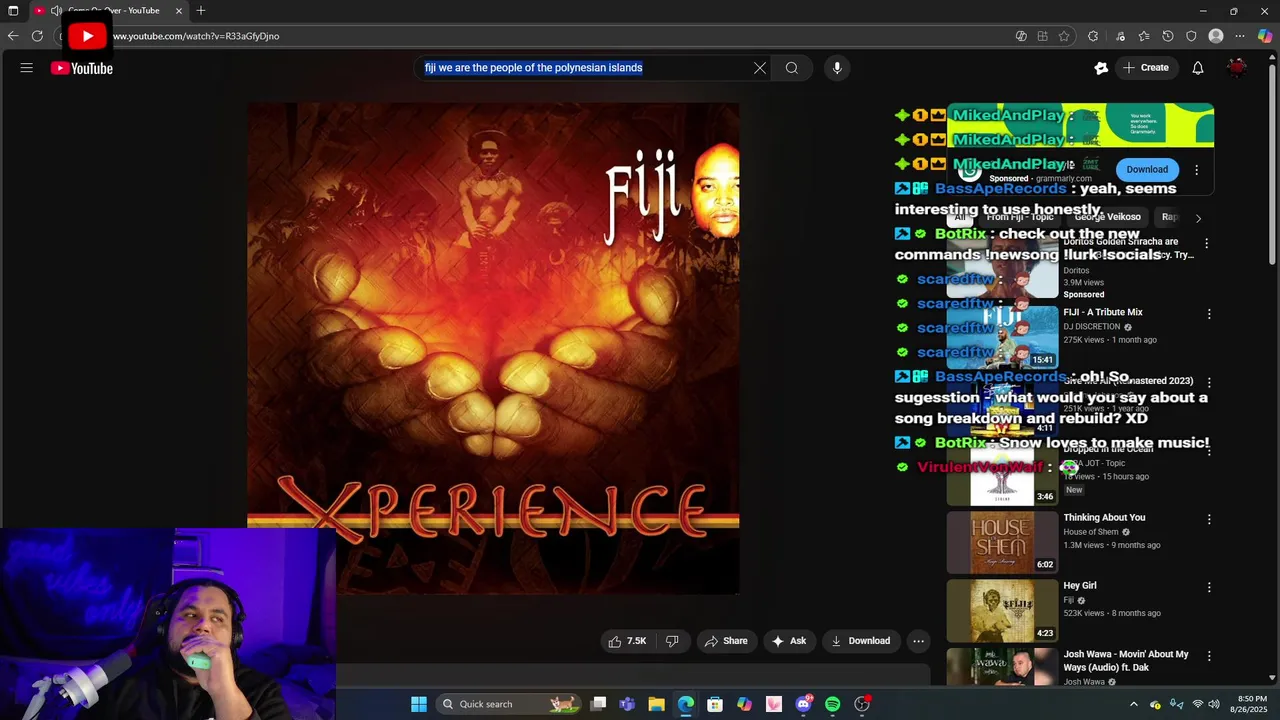
Task: Open the Copilot sidebar icon
Action: coord(1265,36)
